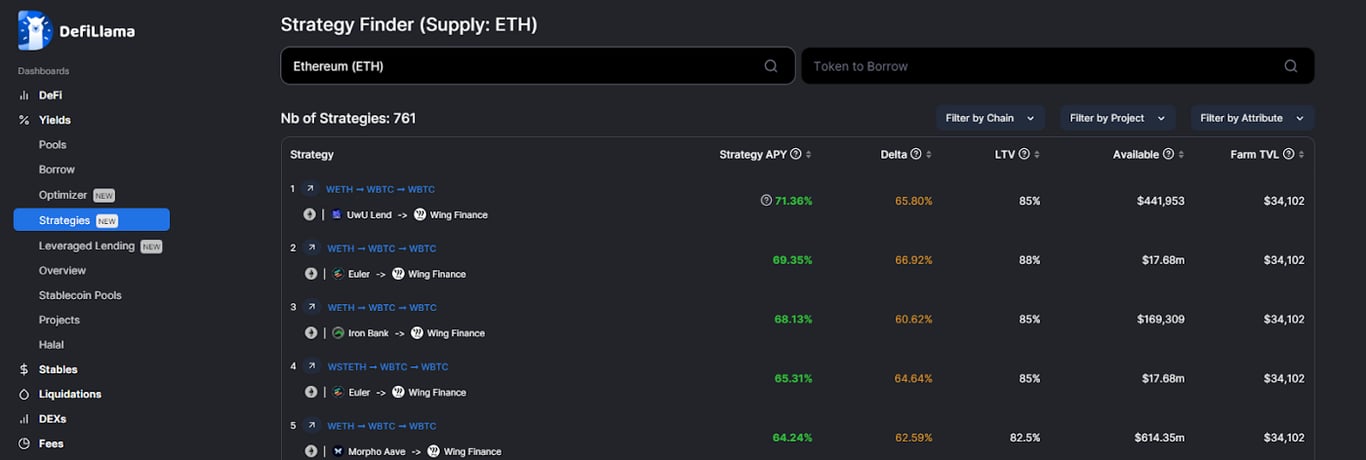Open Leveraged Lending page
This screenshot has width=1366, height=460.
coord(87,246)
